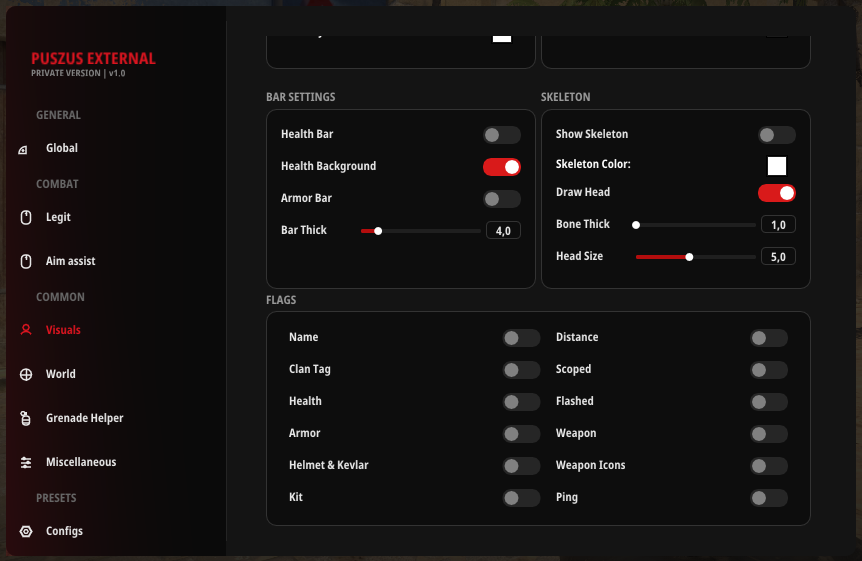The image size is (862, 561).
Task: Turn off the Health Background toggle
Action: click(501, 167)
